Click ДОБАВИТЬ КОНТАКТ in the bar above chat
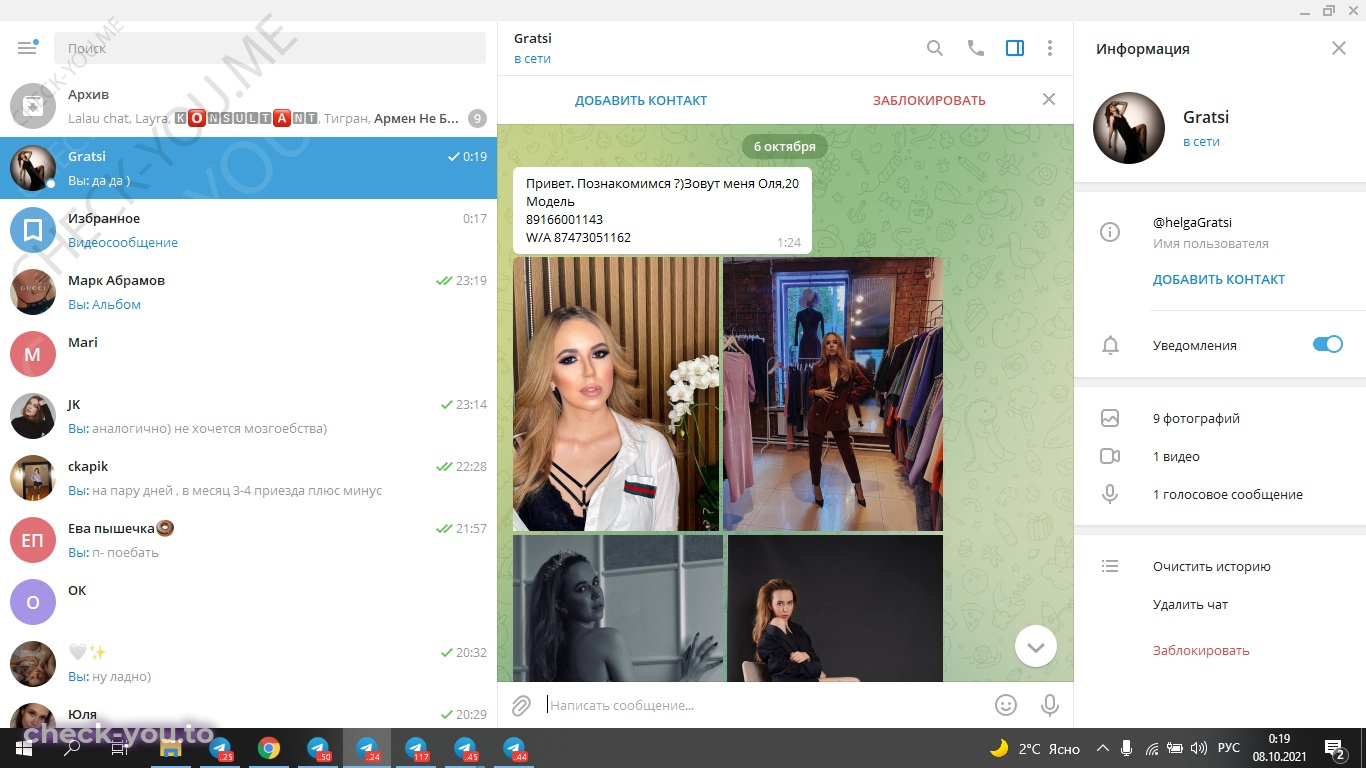The image size is (1366, 768). click(641, 100)
